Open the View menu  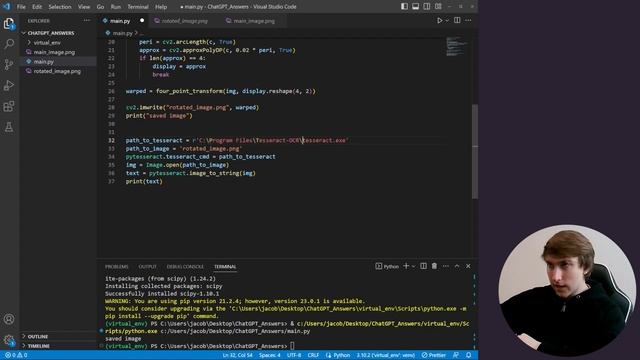tap(84, 7)
